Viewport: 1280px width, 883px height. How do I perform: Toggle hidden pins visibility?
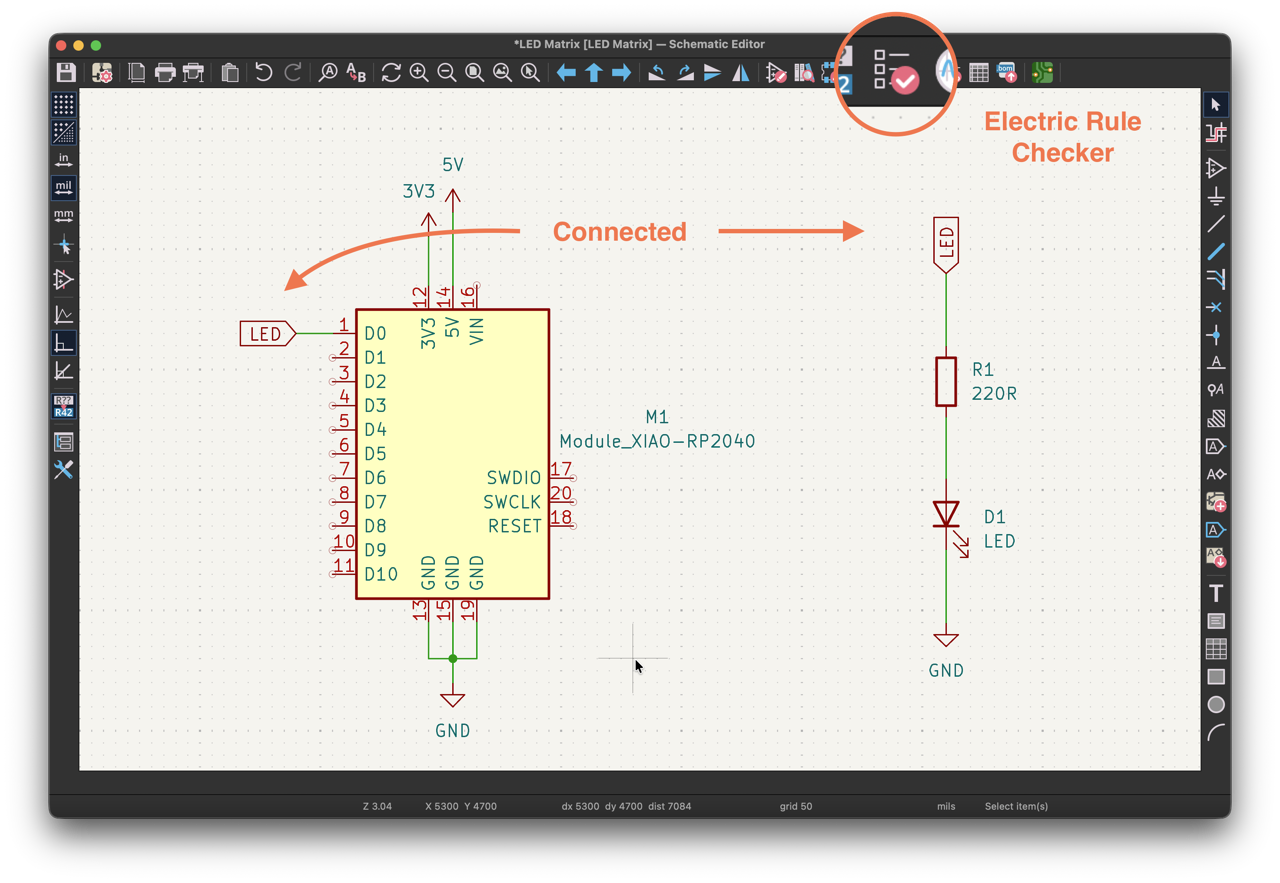[x=64, y=279]
